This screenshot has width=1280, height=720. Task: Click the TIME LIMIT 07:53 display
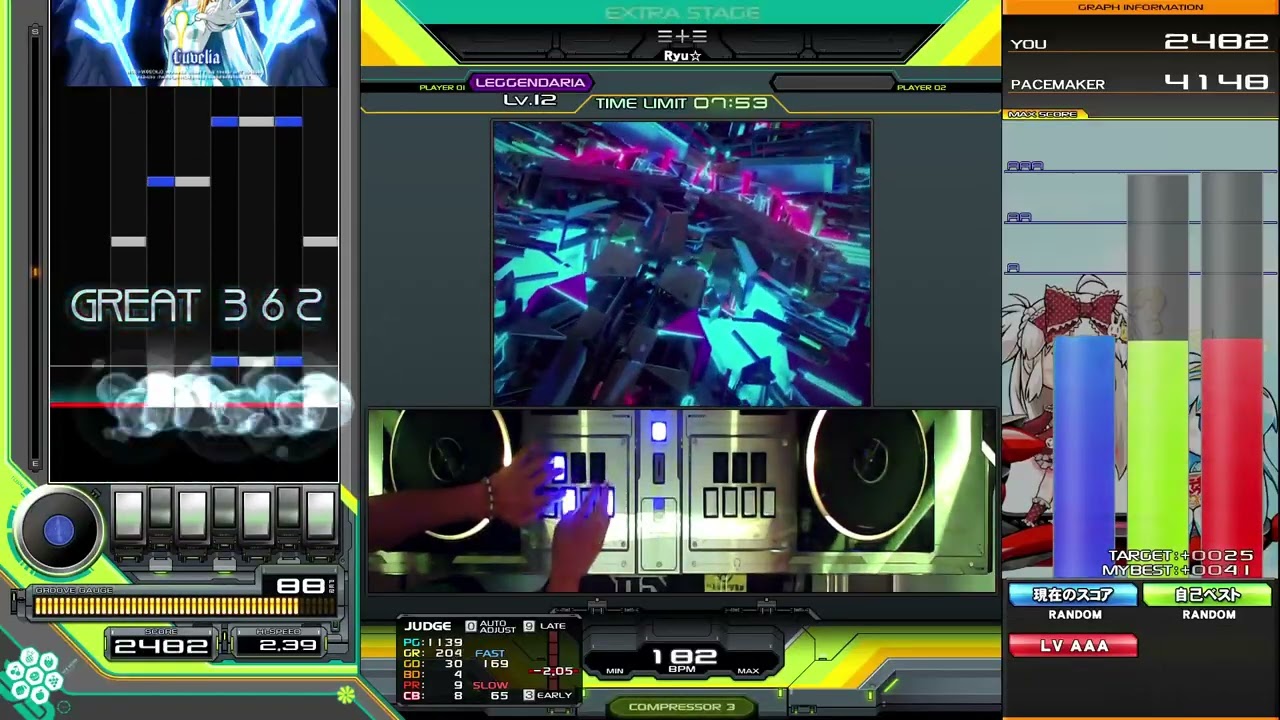coord(682,103)
